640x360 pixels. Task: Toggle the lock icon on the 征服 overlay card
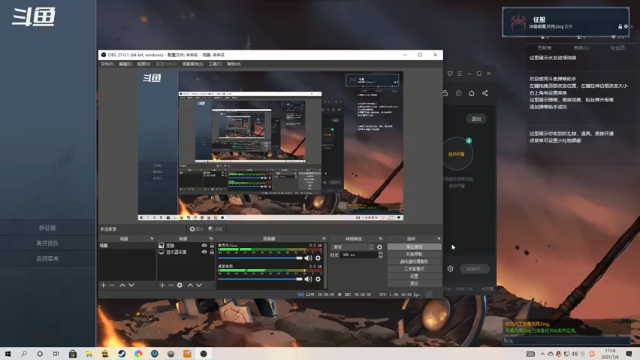620,27
